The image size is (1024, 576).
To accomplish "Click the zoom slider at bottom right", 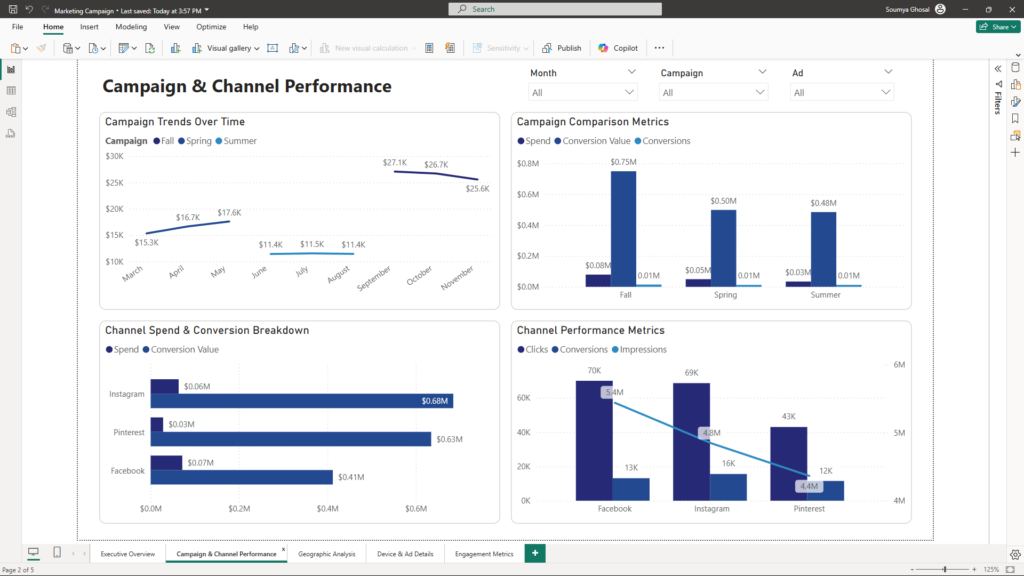I will click(x=944, y=569).
